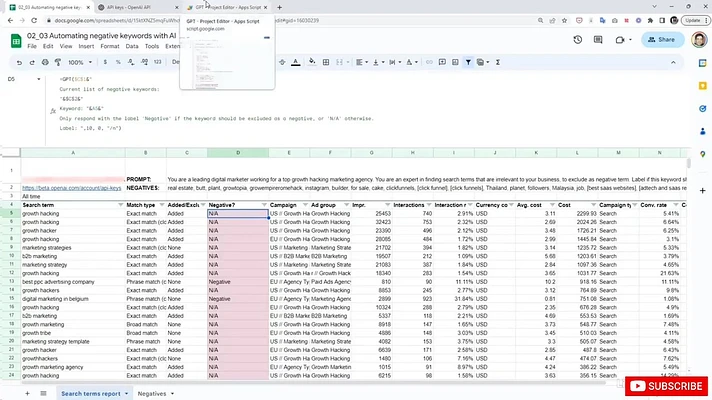Format as currency with dollar icon
The height and width of the screenshot is (400, 712).
[105, 62]
